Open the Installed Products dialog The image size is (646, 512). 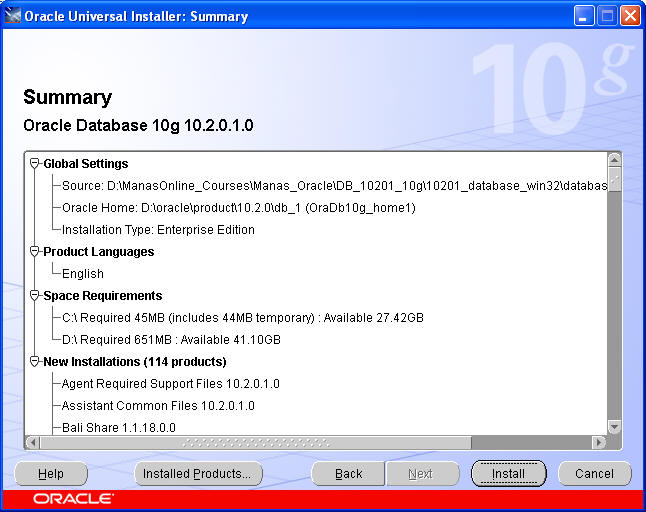(x=199, y=473)
